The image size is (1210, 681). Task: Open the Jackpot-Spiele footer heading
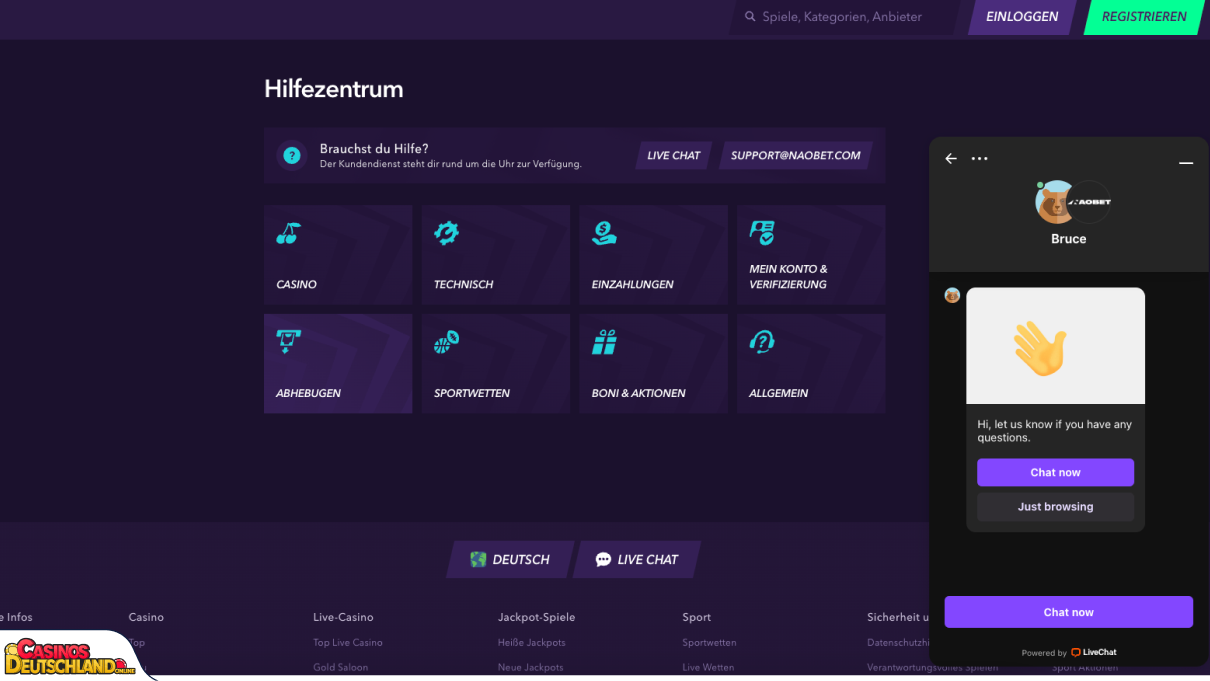click(537, 617)
